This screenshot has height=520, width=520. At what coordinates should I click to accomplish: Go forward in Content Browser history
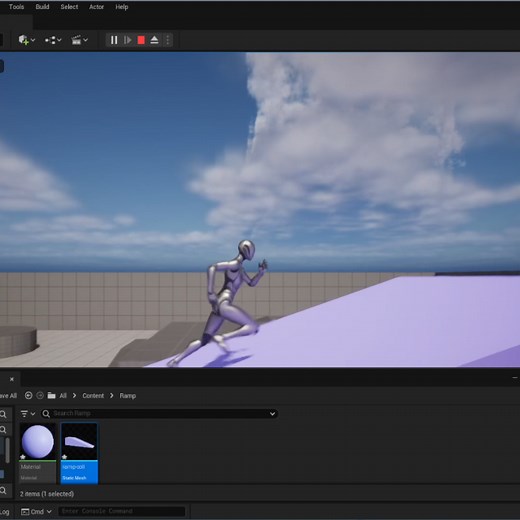tap(40, 395)
